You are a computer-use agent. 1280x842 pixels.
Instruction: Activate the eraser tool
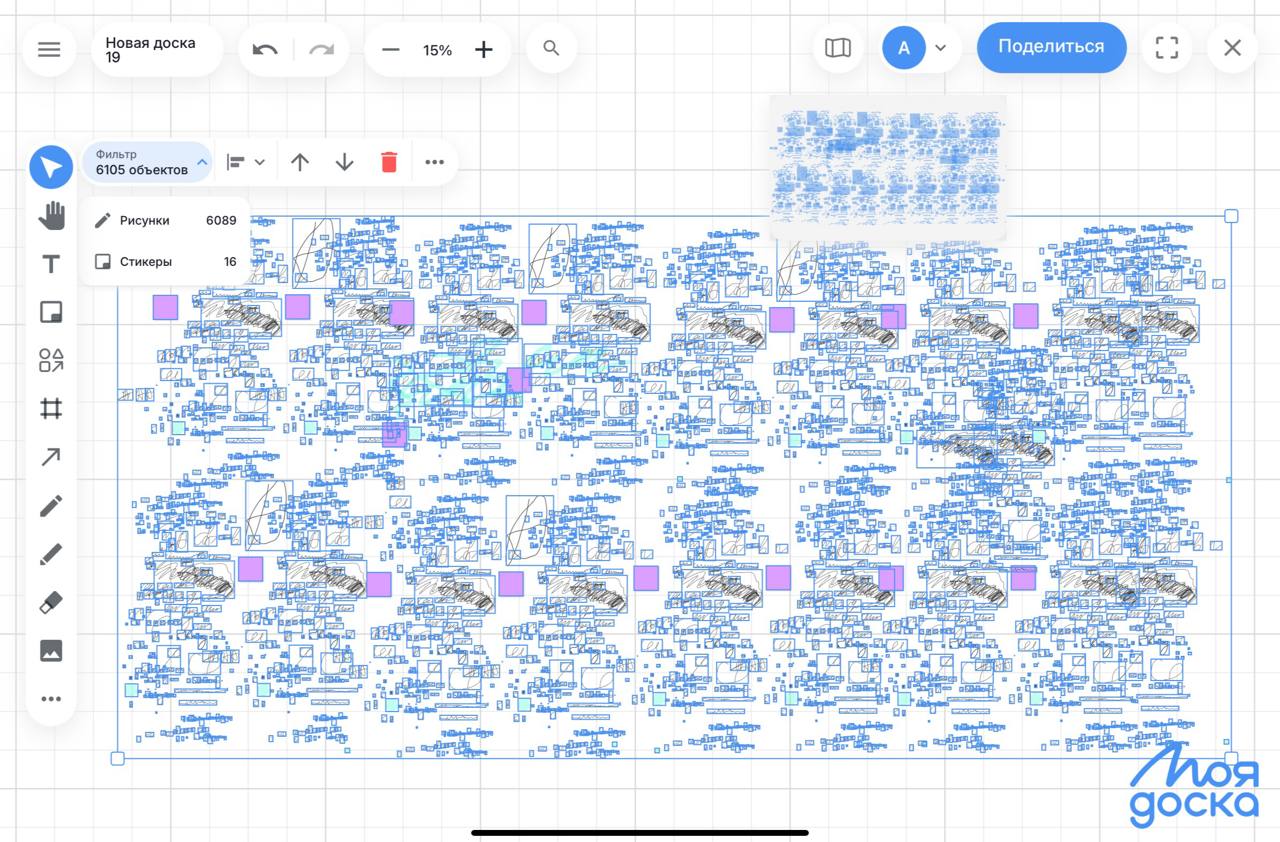pyautogui.click(x=51, y=602)
